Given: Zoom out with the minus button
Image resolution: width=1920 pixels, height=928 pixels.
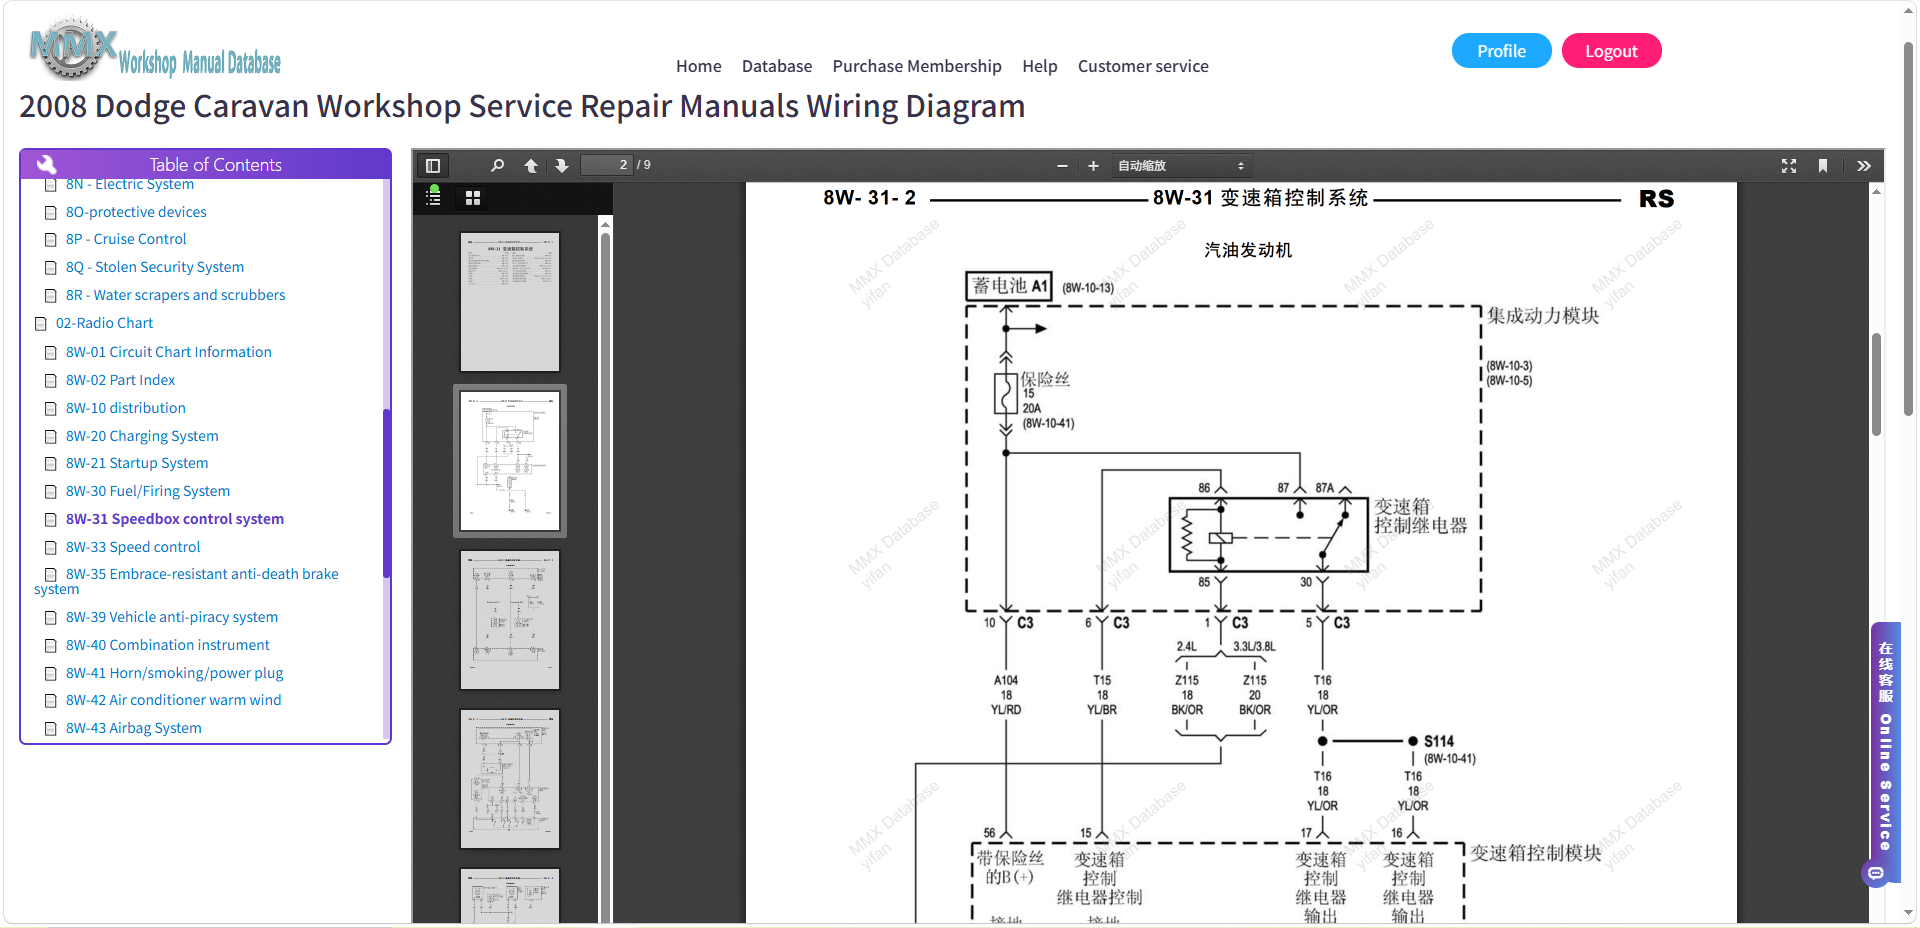Looking at the screenshot, I should click(x=1062, y=166).
